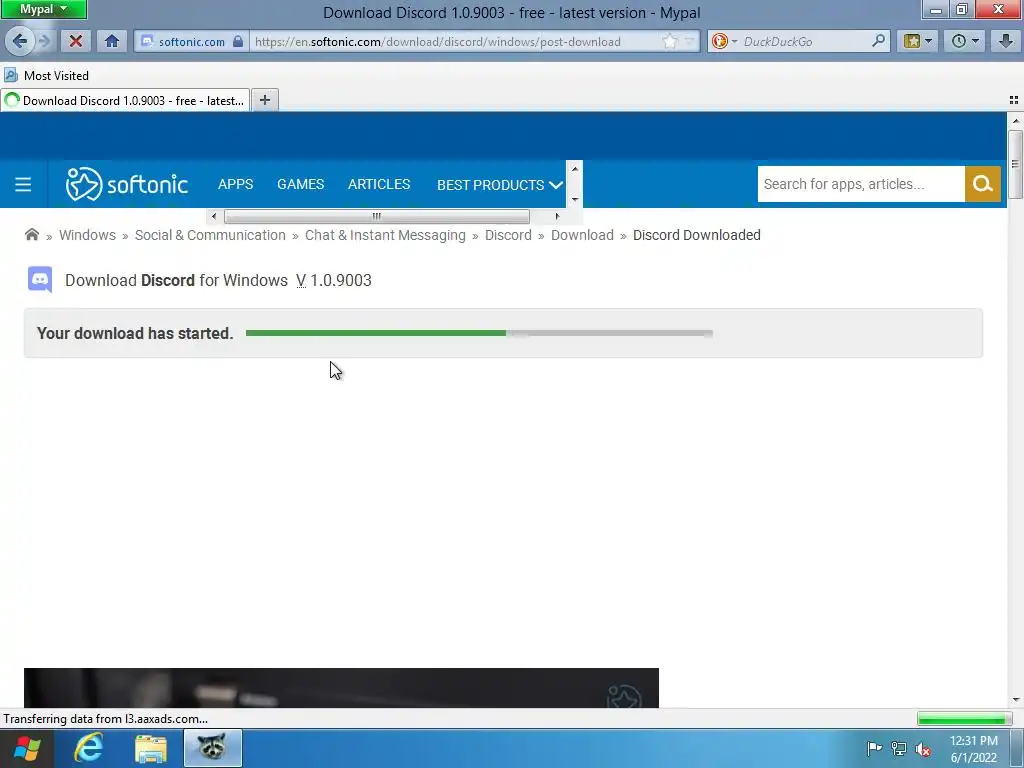Open the Action Center flag icon
This screenshot has height=768, width=1024.
874,748
